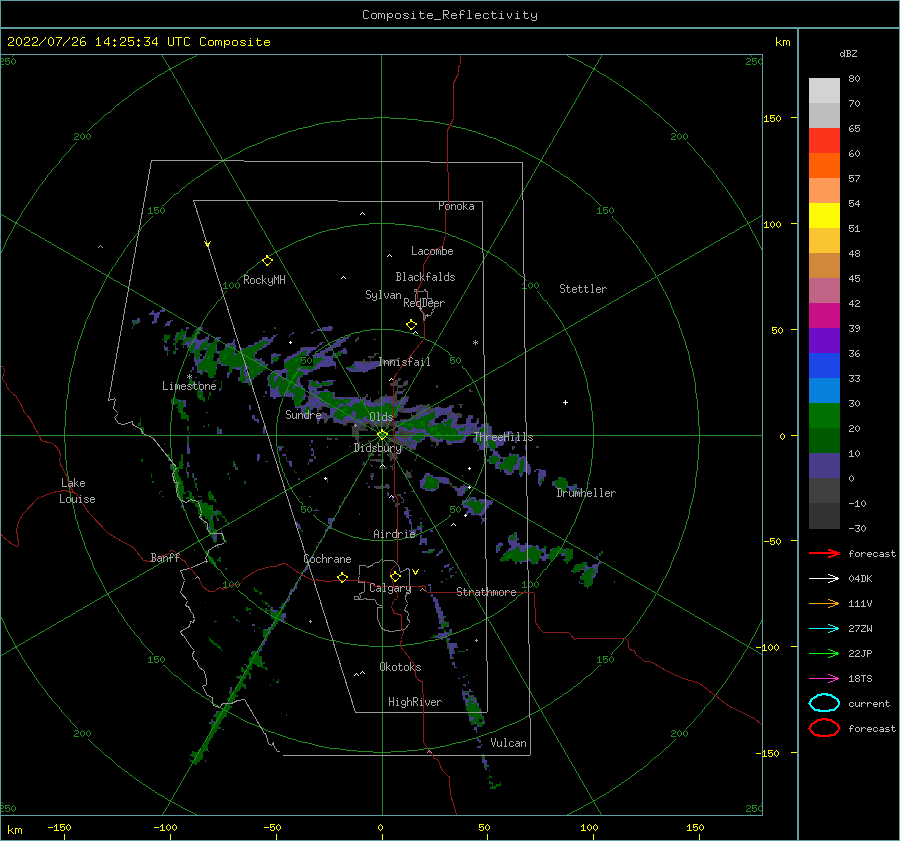
Task: Click the 100 tick on right axis
Action: 772,224
